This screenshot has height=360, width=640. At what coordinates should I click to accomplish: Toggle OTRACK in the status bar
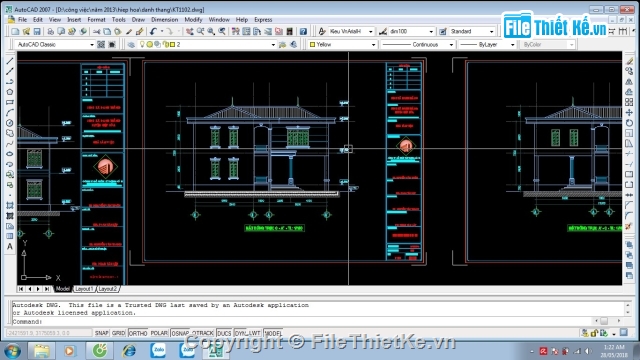(203, 333)
